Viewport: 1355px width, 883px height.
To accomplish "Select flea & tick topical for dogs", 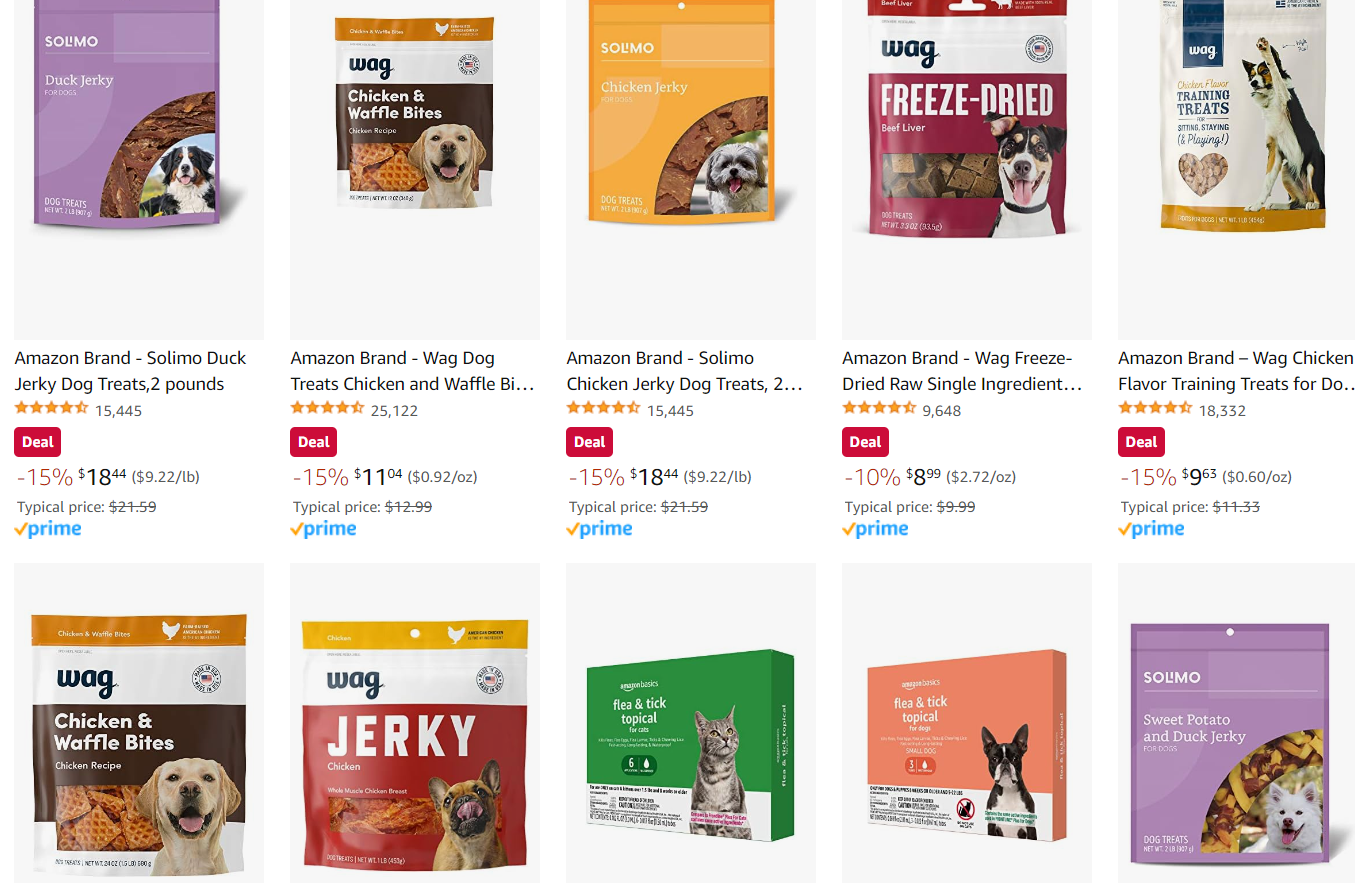I will 966,722.
